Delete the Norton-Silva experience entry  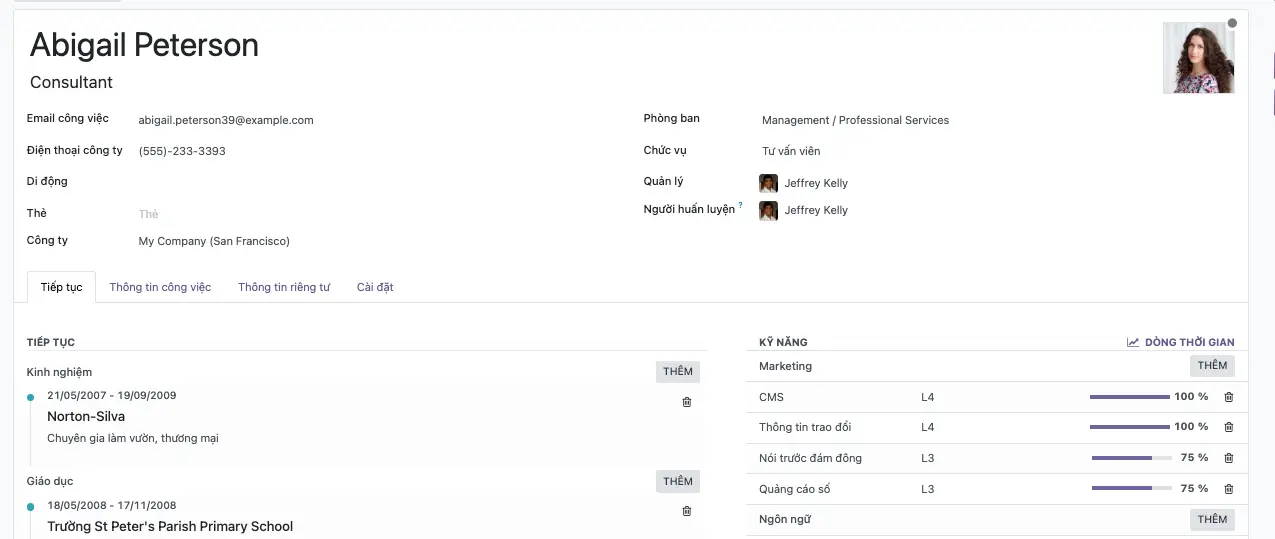coord(686,402)
